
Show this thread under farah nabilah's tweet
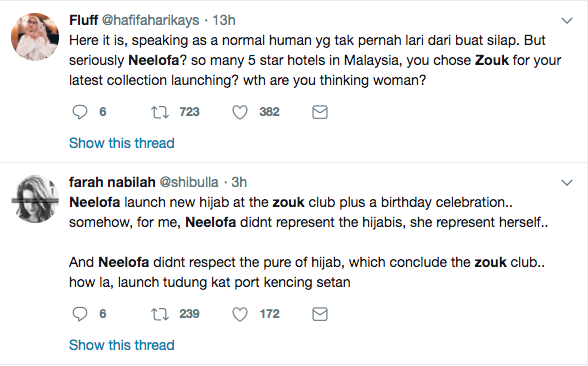coord(122,345)
